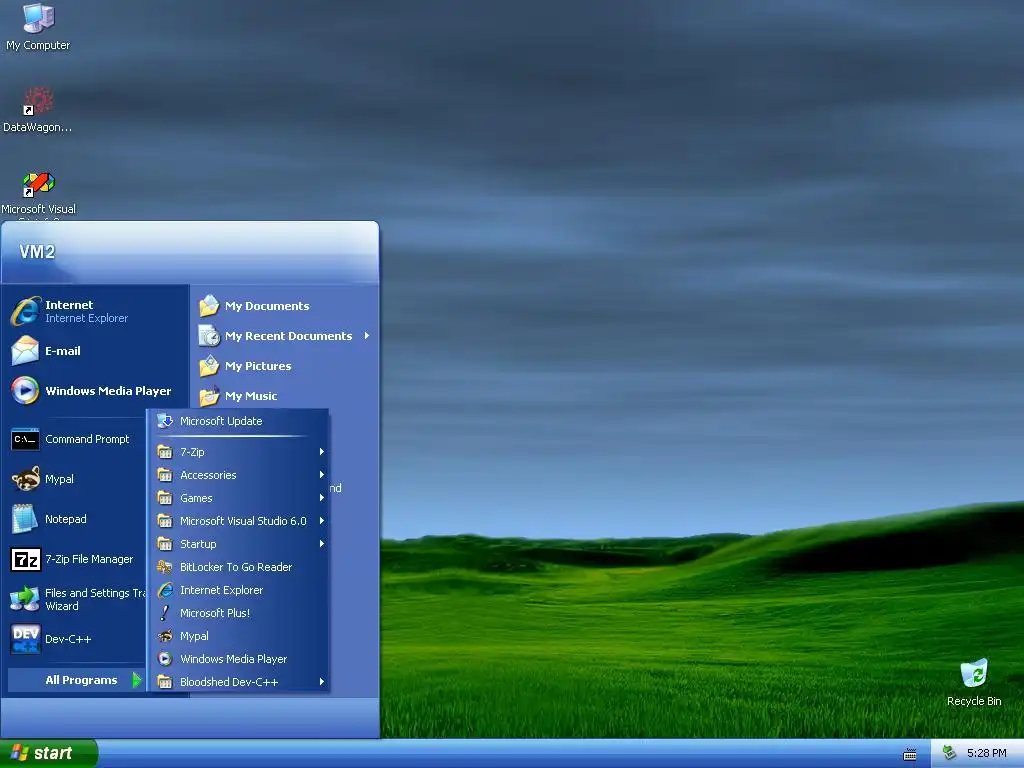Open Notepad icon

click(25, 519)
